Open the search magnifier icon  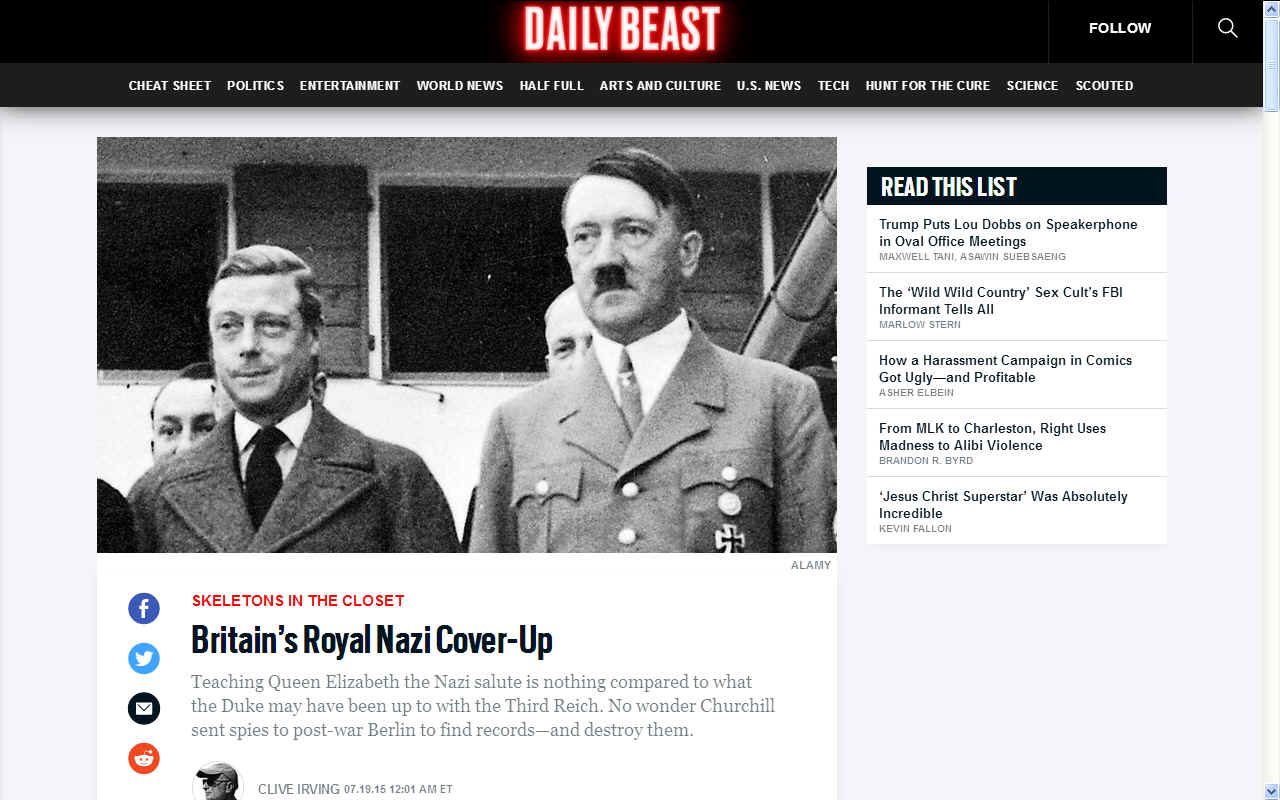tap(1227, 28)
